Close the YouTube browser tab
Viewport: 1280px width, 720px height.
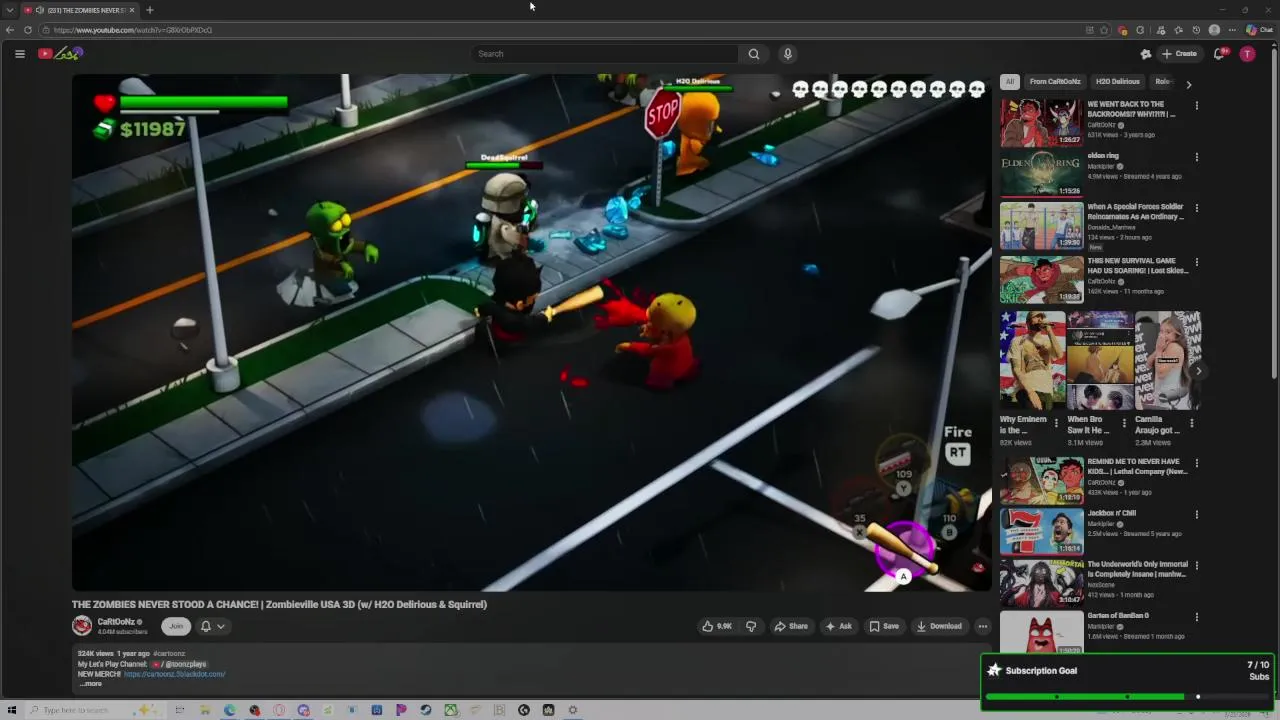[132, 10]
